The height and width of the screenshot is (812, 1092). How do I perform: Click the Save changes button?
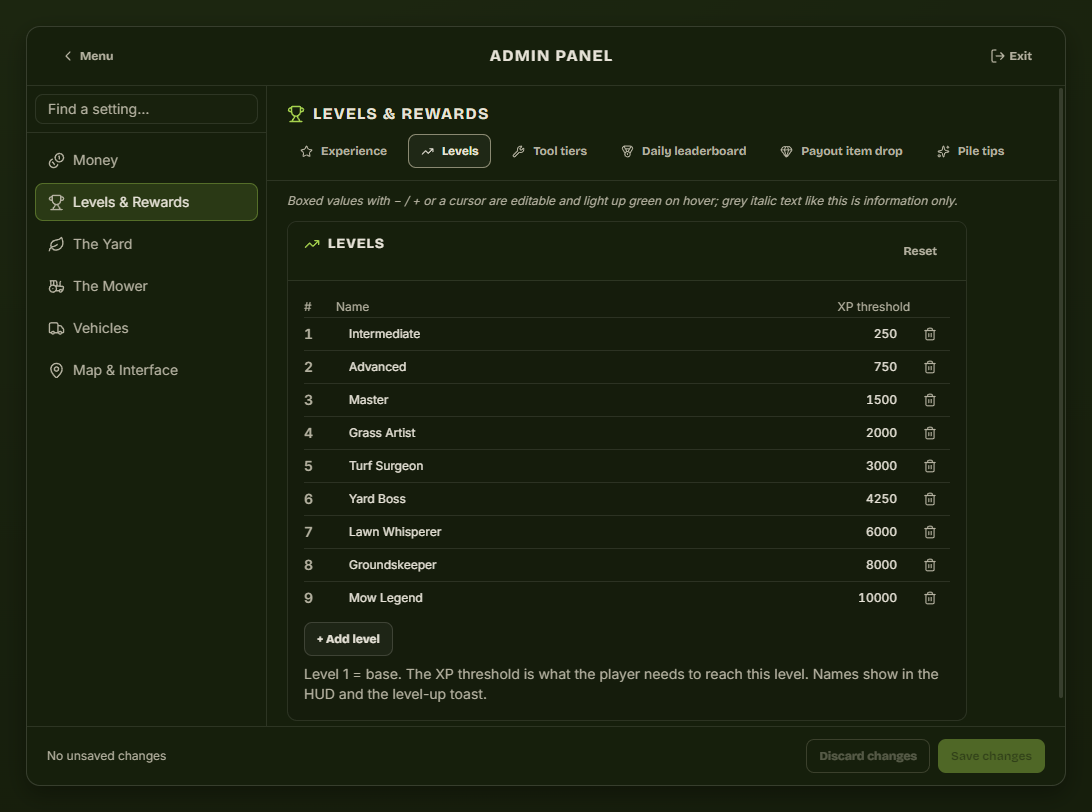click(x=991, y=756)
